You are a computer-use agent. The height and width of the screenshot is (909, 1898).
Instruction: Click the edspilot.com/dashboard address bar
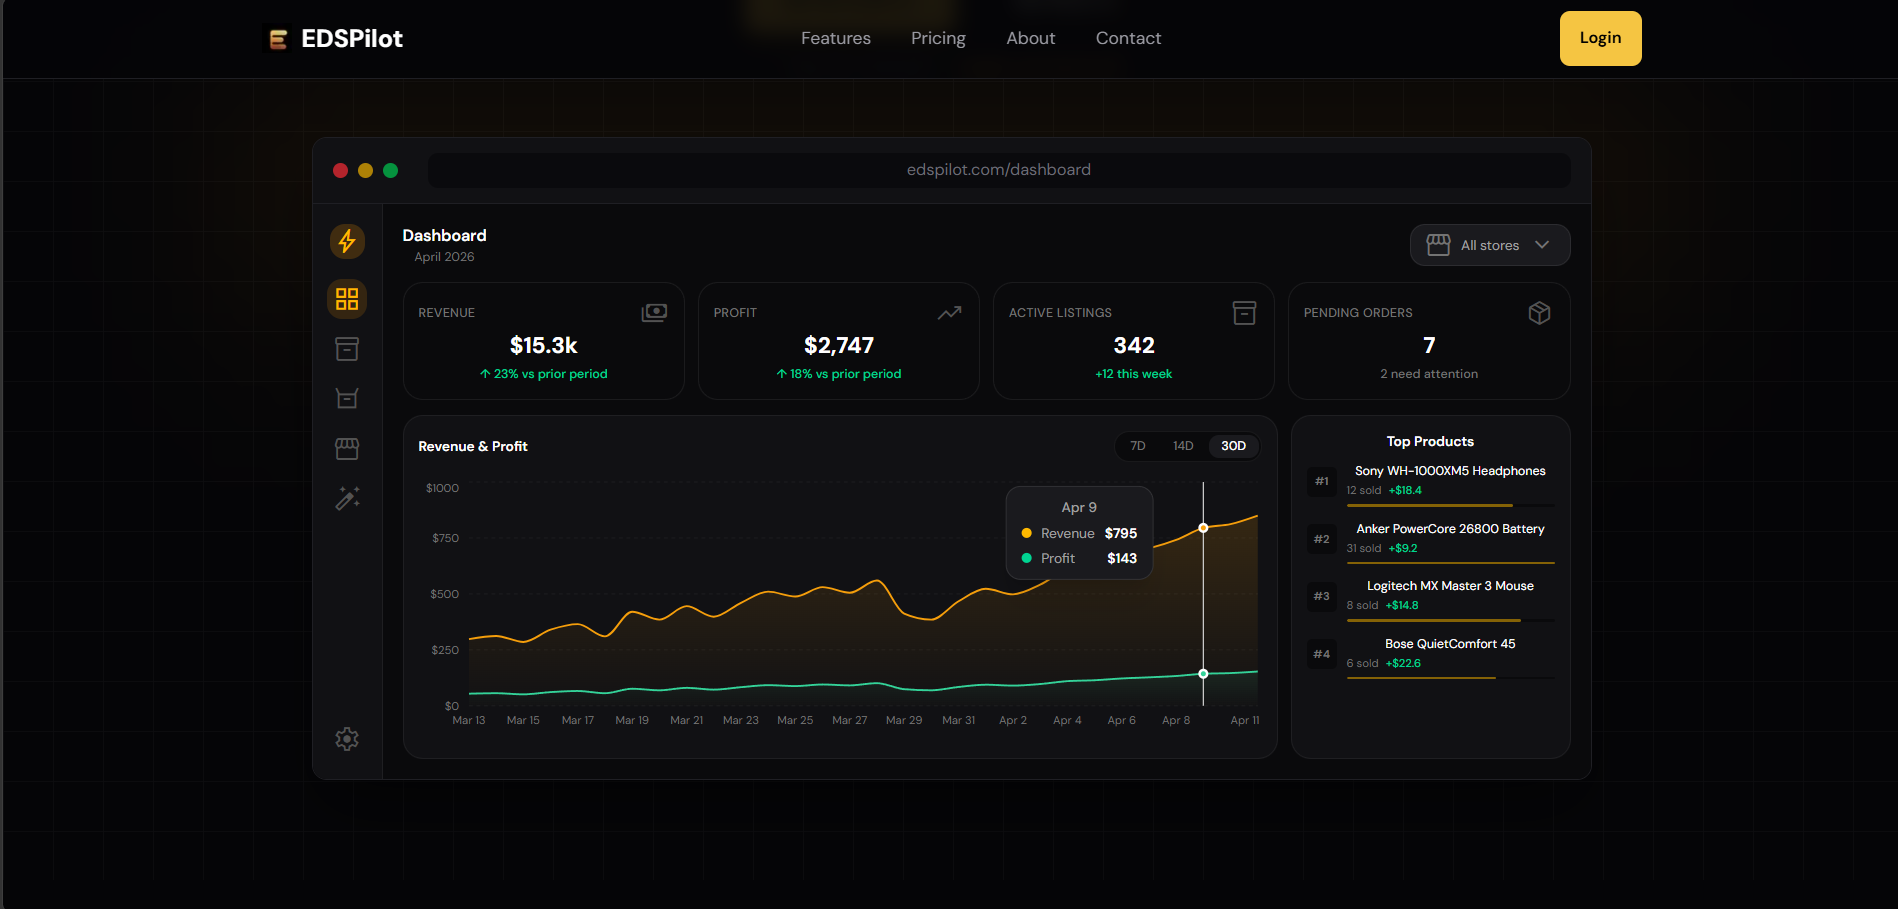[999, 169]
